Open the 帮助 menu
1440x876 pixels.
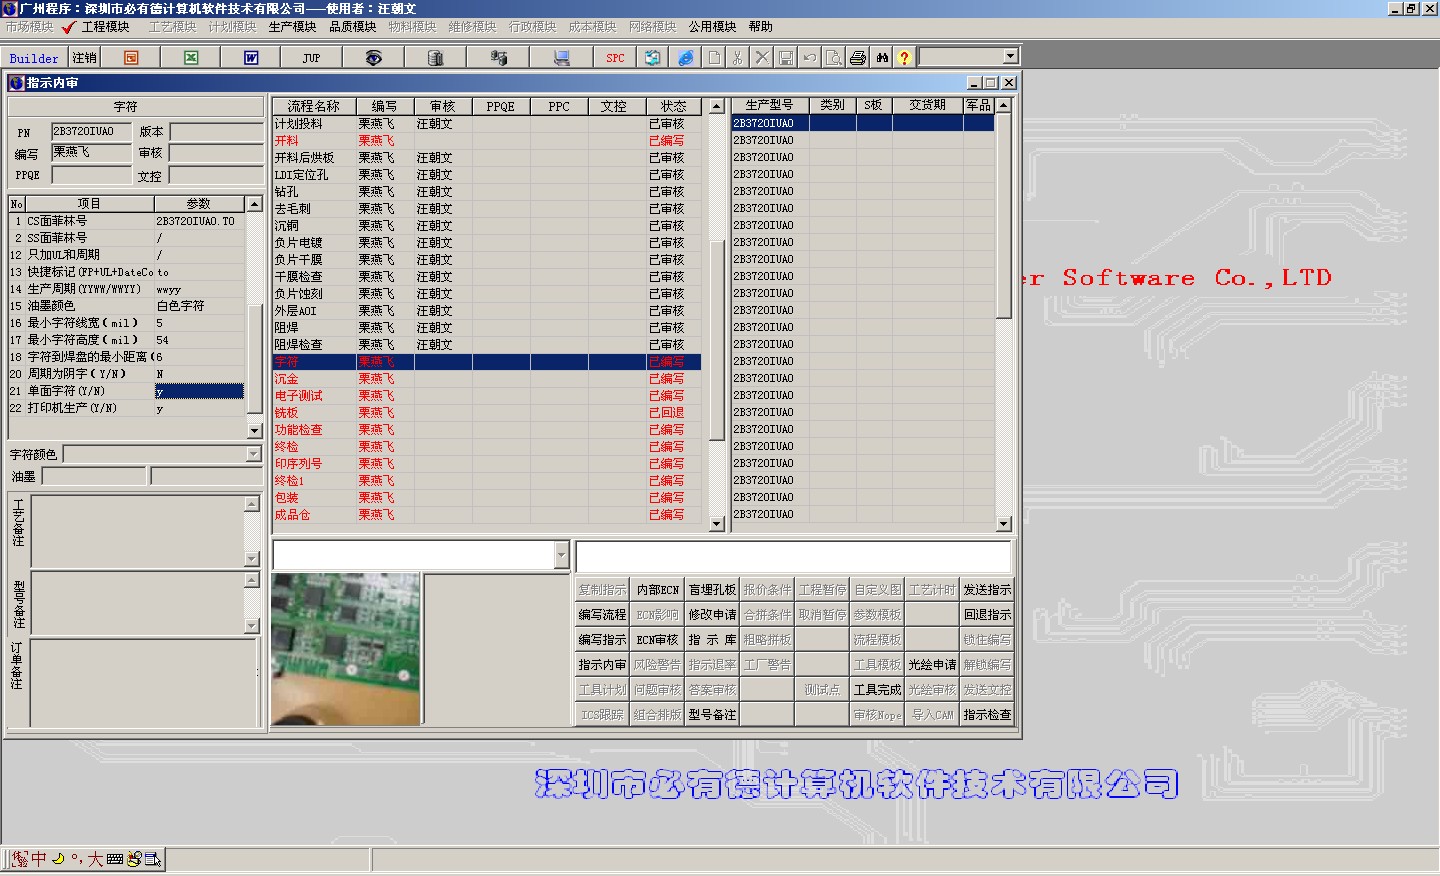click(x=760, y=27)
